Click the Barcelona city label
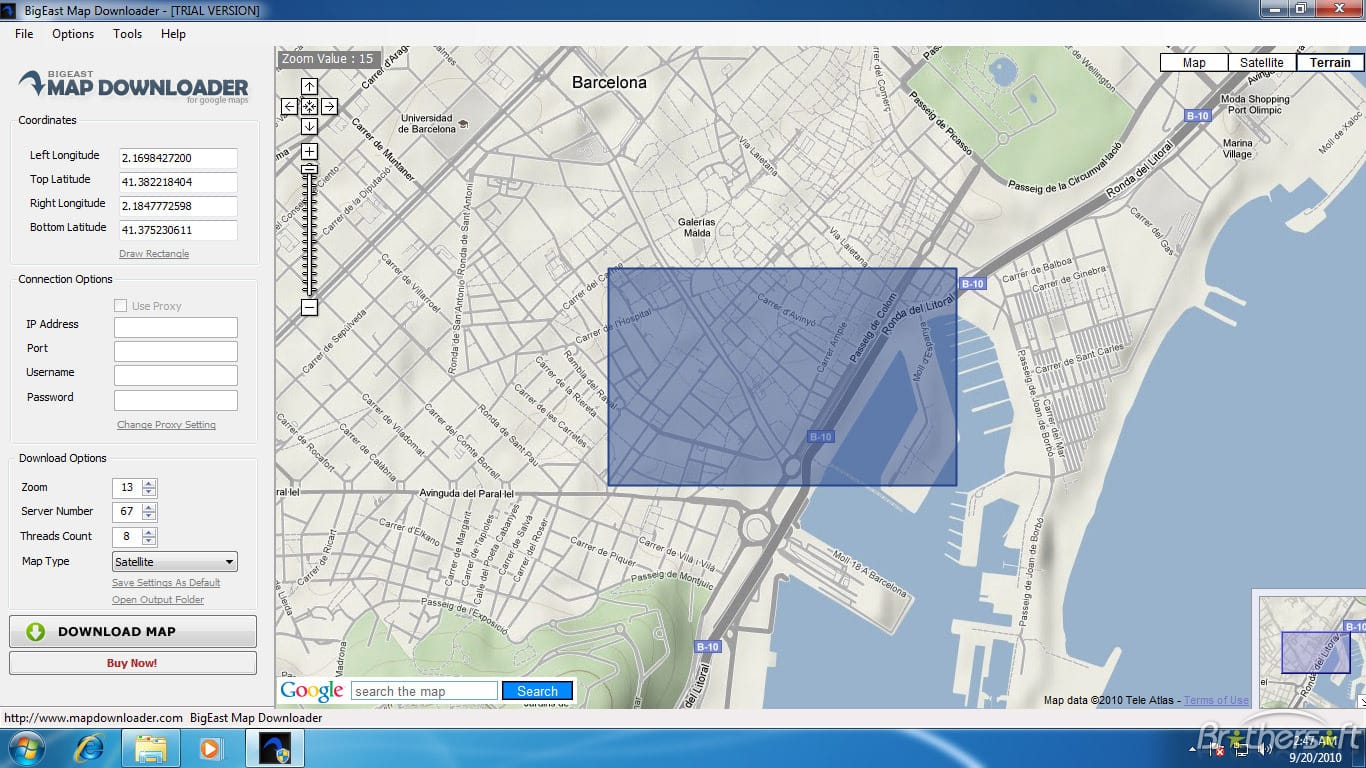The height and width of the screenshot is (768, 1366). coord(609,83)
